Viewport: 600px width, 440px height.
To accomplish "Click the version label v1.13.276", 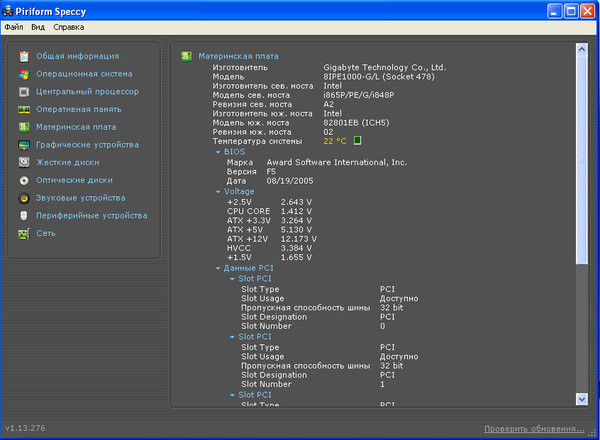I will [25, 428].
